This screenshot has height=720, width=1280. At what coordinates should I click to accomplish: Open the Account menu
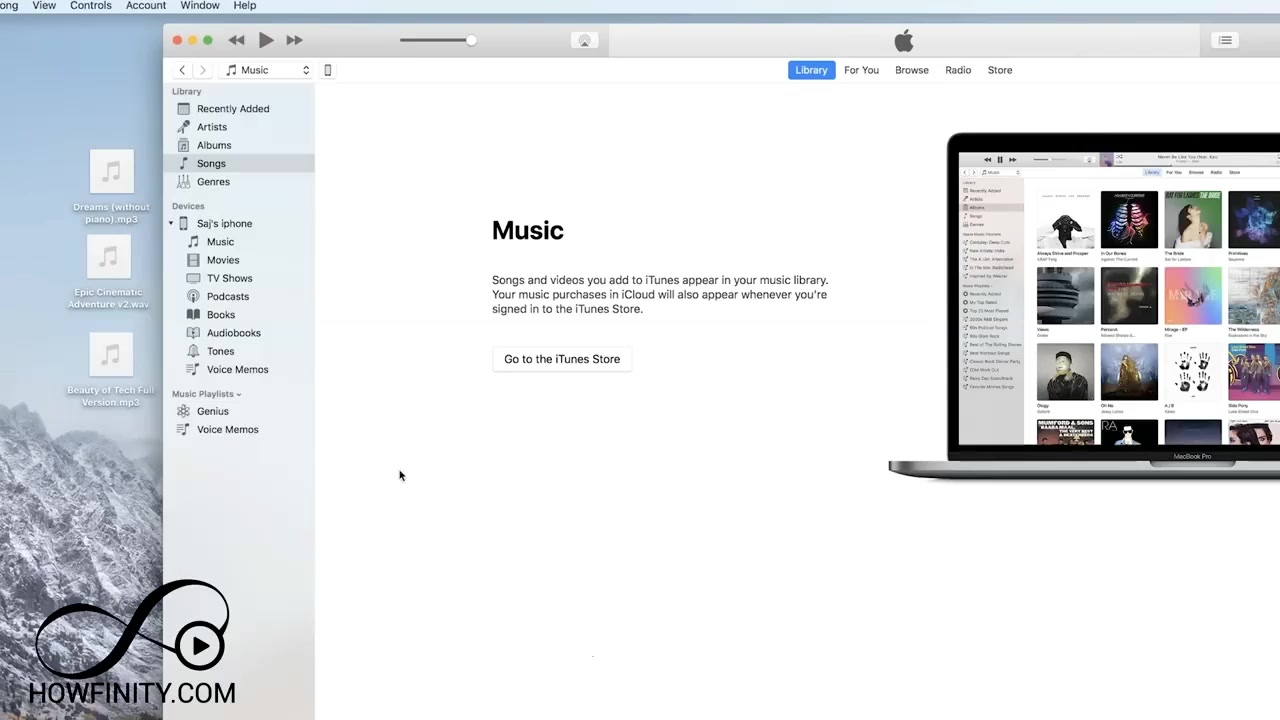coord(146,5)
